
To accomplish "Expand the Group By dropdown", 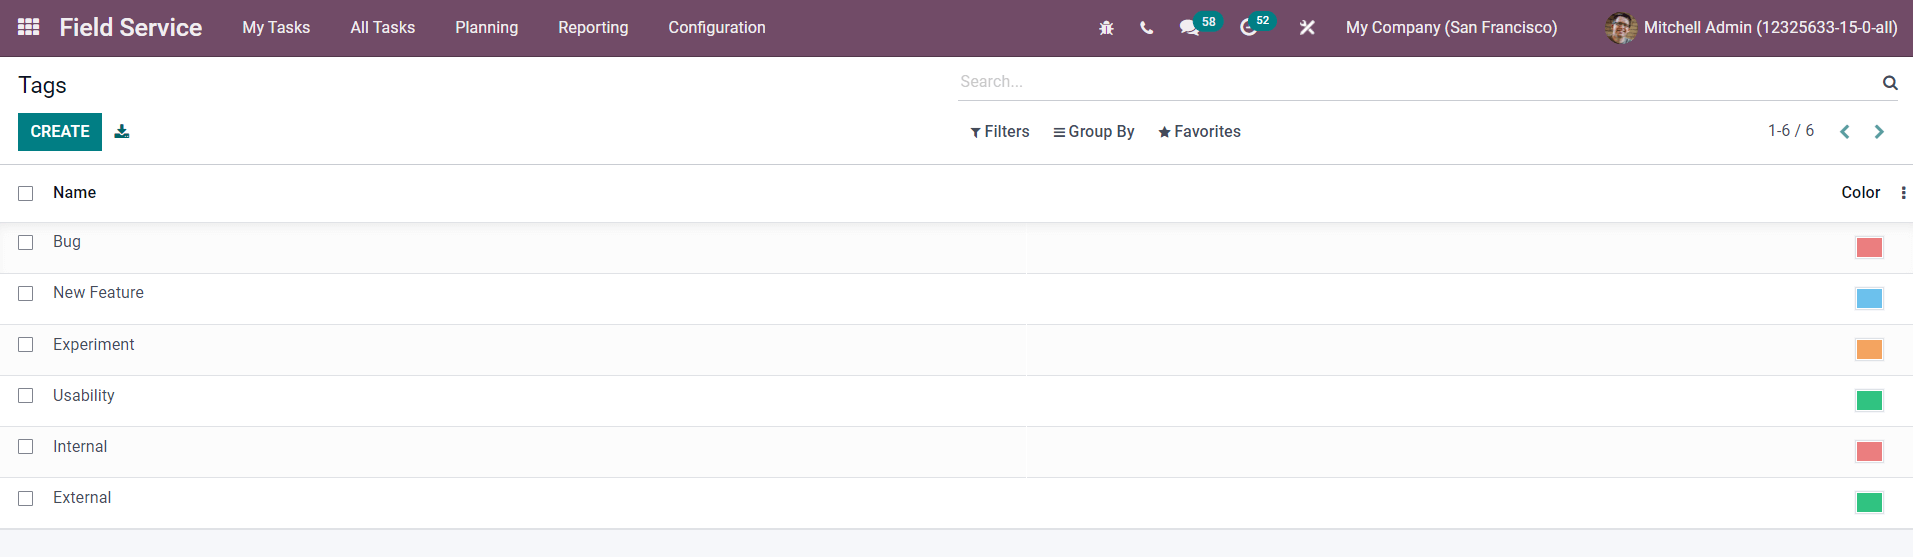I will click(x=1093, y=132).
